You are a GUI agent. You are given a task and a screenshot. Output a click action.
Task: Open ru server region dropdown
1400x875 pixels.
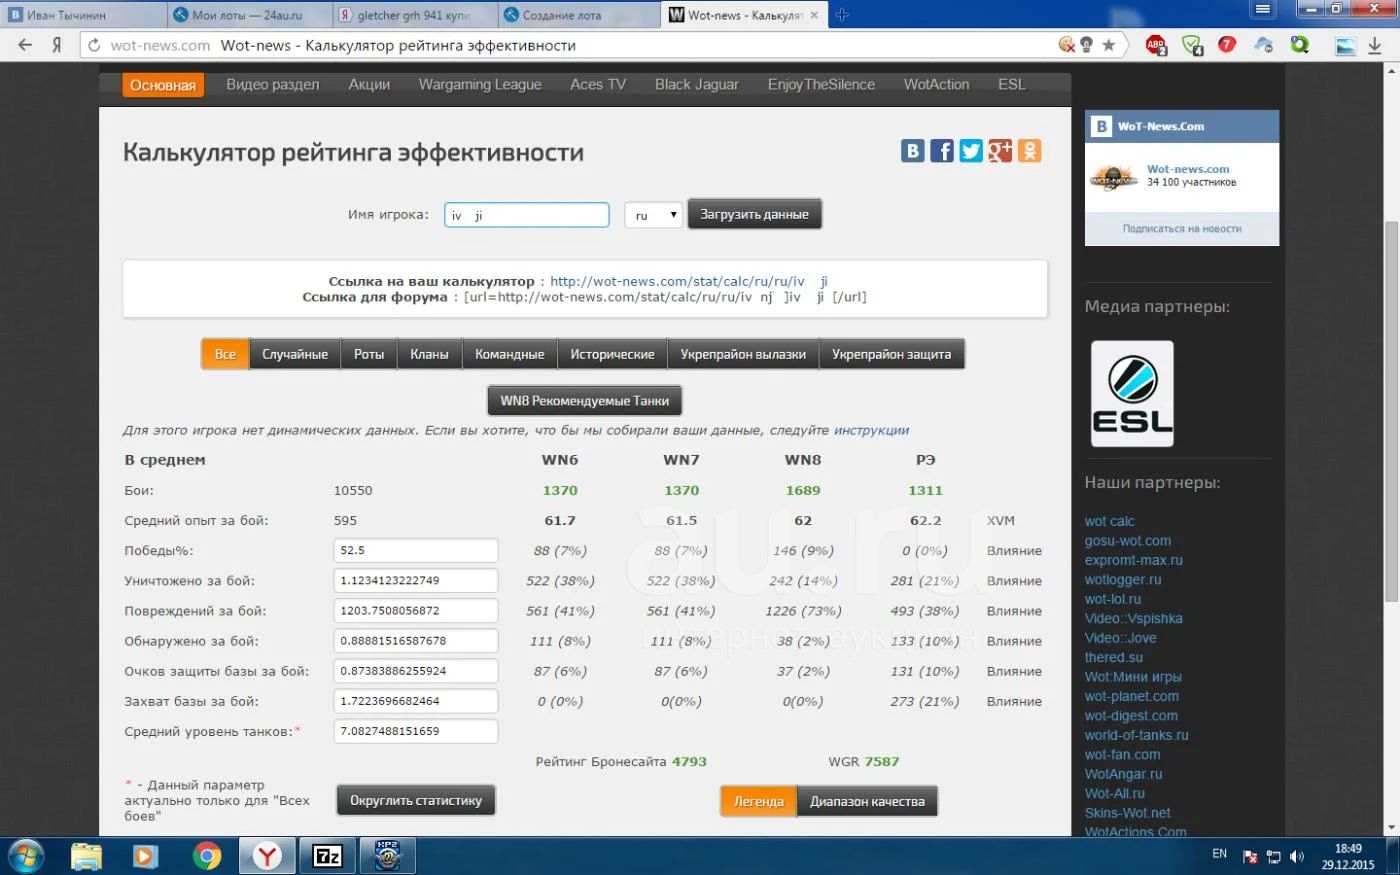pyautogui.click(x=653, y=215)
